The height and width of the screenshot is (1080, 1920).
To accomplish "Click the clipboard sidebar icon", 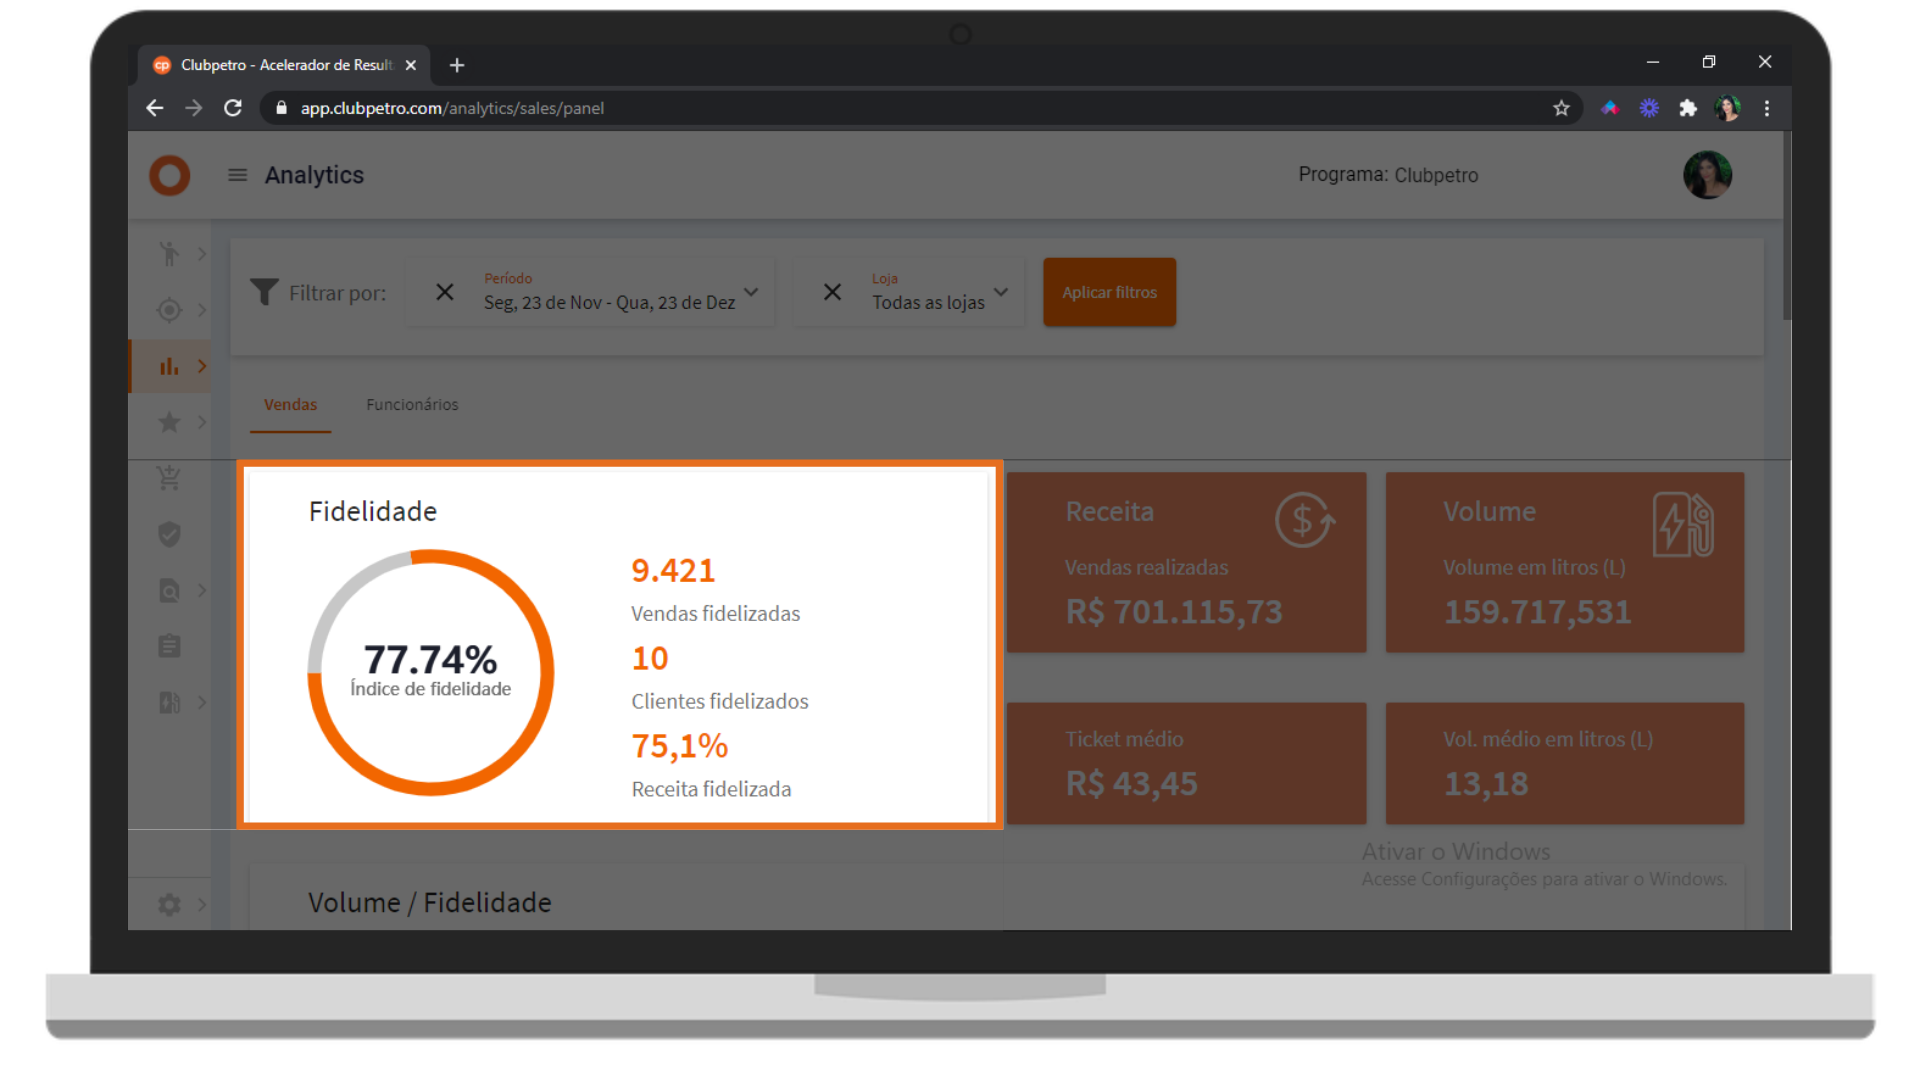I will [x=169, y=646].
